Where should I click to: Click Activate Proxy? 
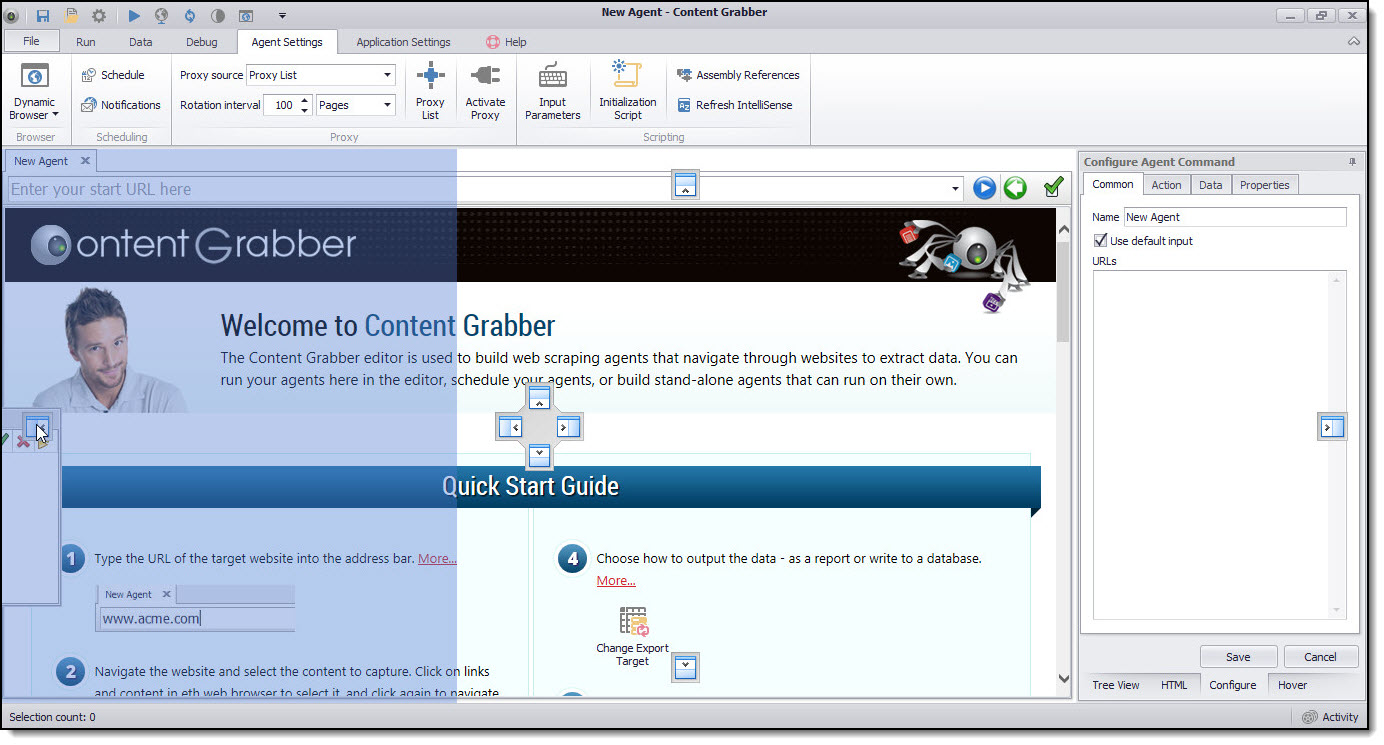tap(485, 92)
